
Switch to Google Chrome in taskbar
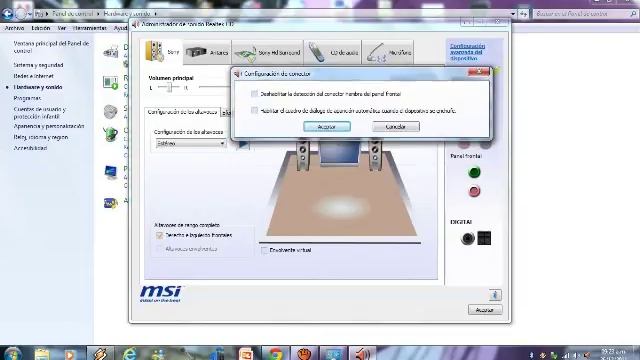[275, 354]
